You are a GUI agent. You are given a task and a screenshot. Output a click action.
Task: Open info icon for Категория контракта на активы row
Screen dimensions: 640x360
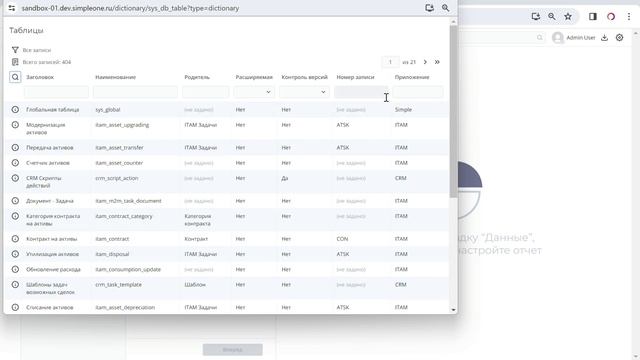(x=15, y=216)
